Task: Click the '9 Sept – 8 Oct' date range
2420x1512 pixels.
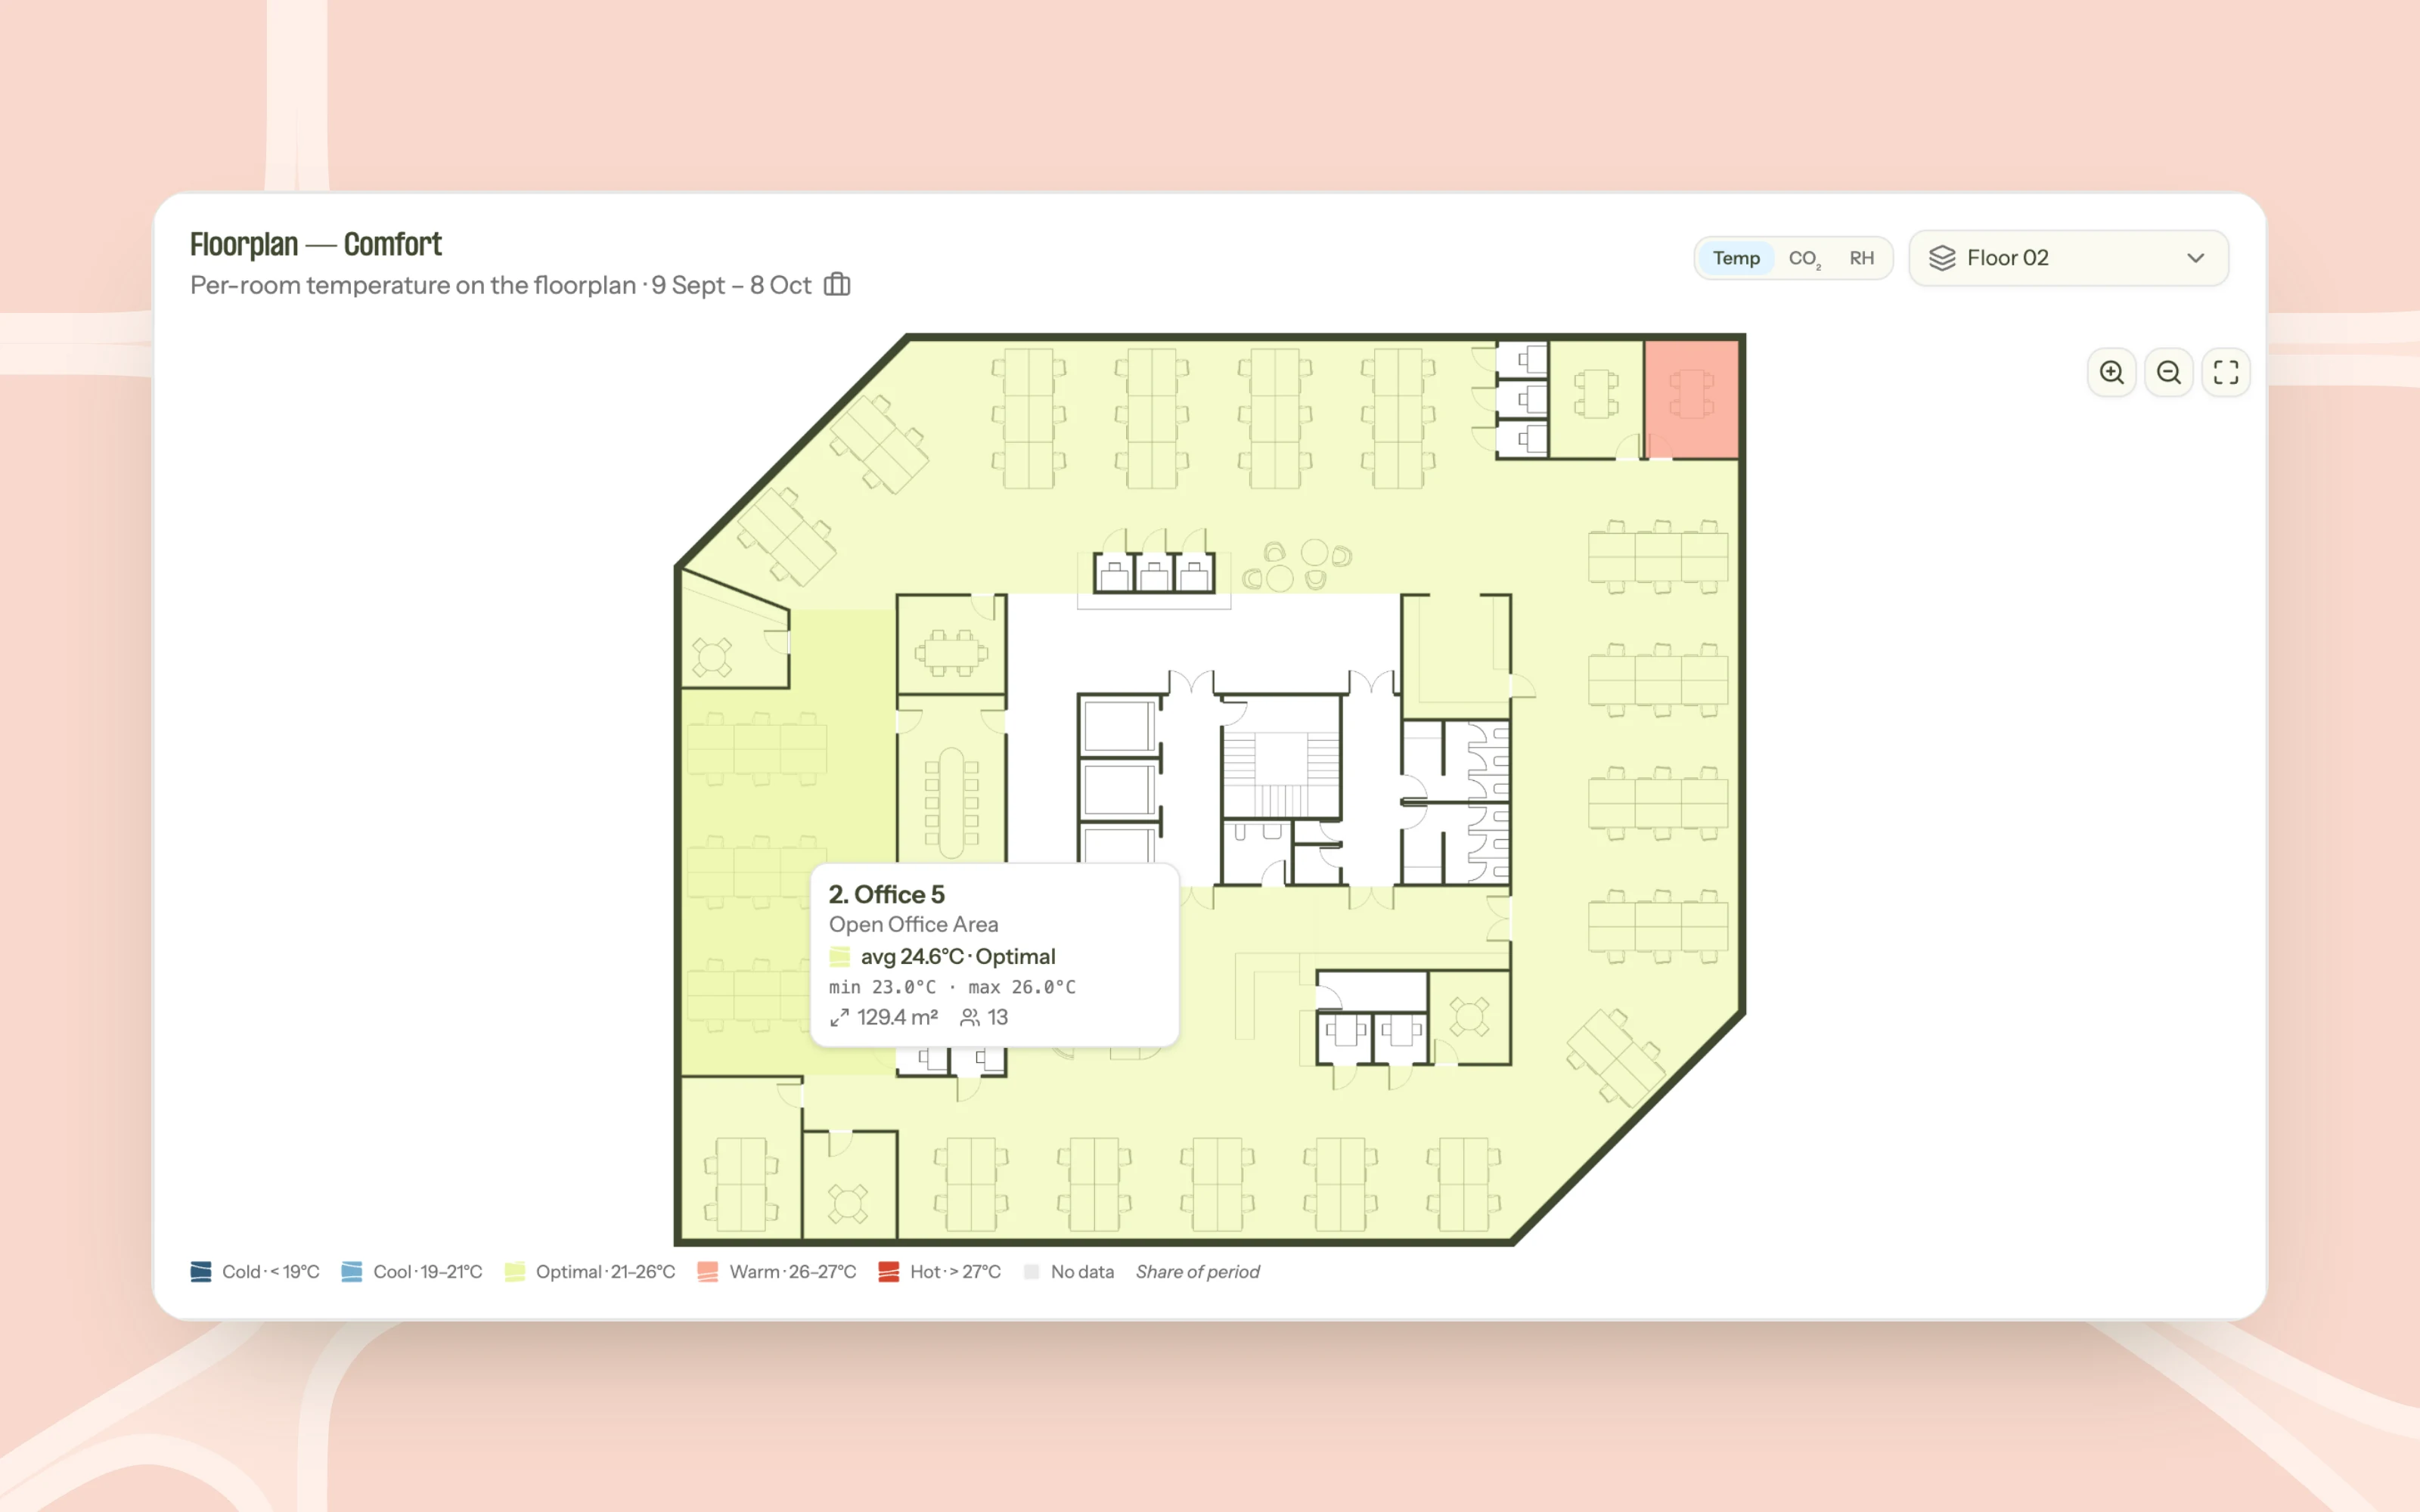Action: (731, 285)
